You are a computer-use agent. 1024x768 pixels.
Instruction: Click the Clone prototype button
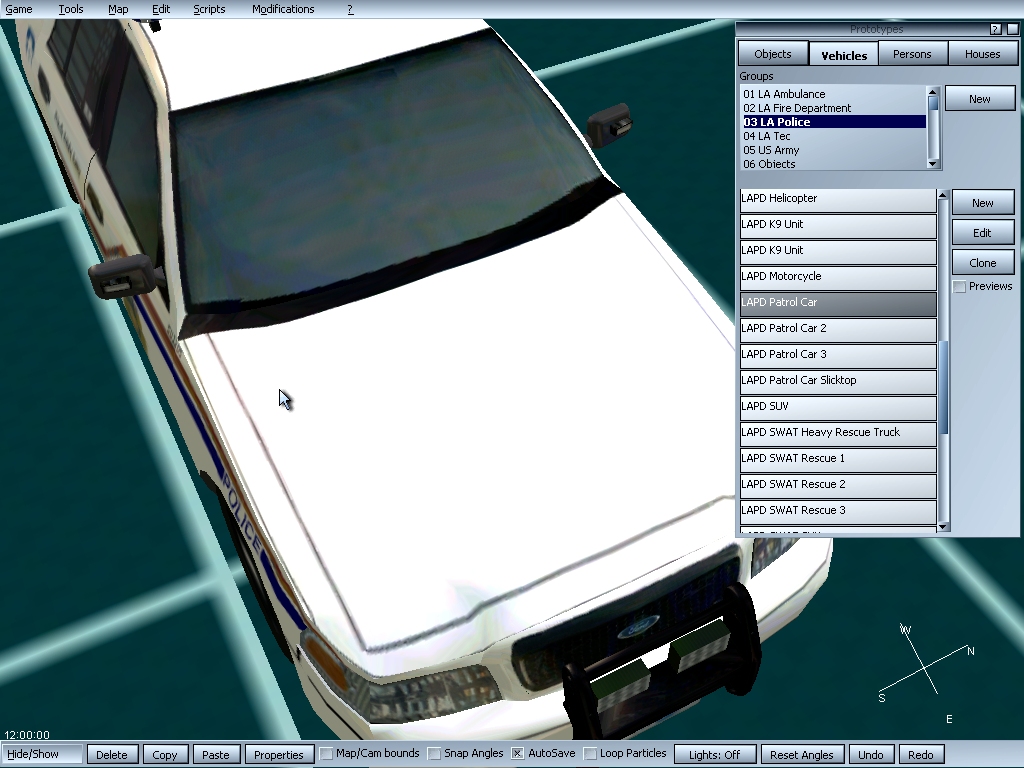983,263
